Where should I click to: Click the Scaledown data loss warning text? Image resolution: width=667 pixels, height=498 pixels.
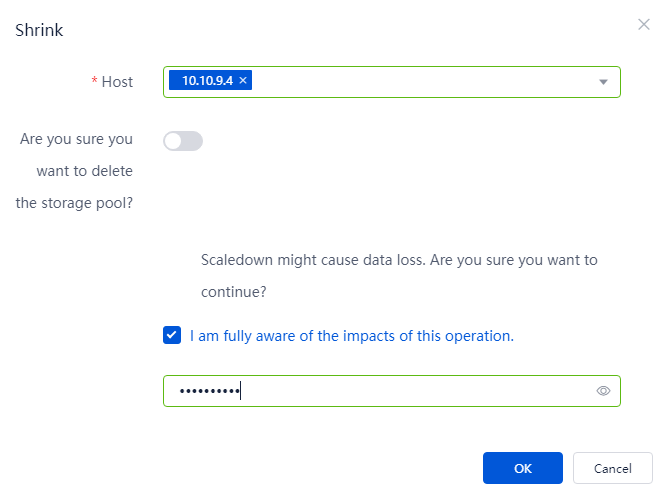[x=399, y=276]
